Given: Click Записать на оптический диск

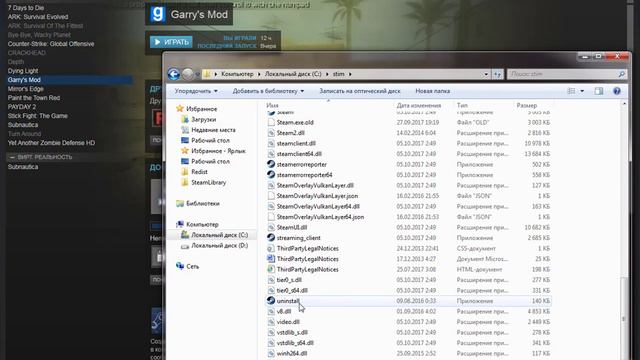Looking at the screenshot, I should pos(360,91).
